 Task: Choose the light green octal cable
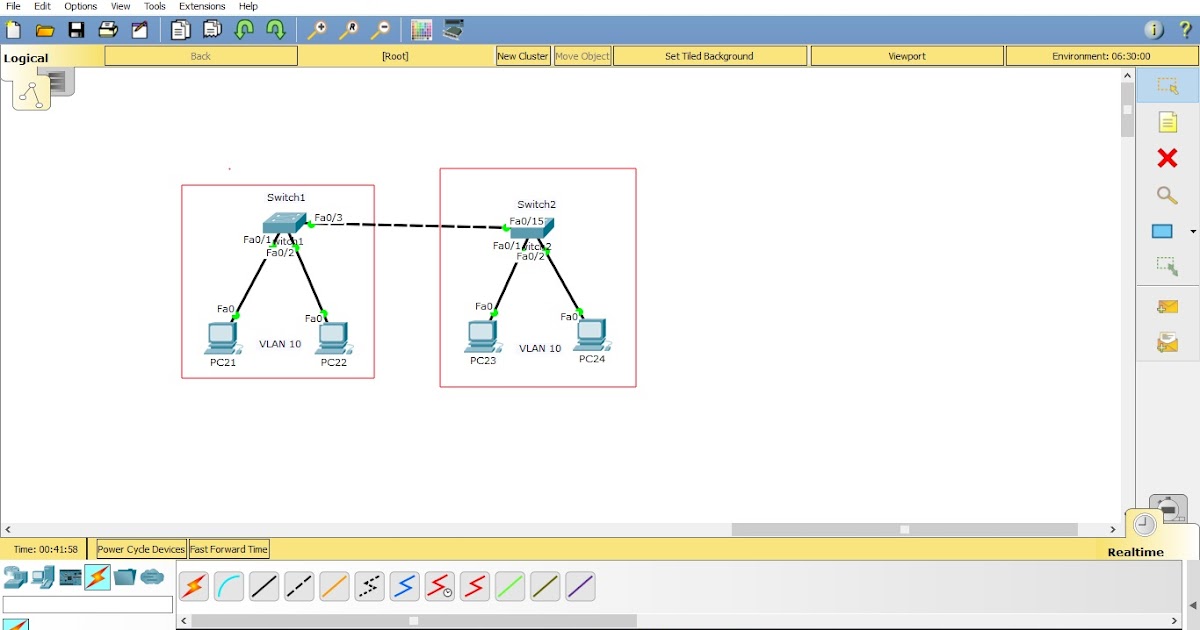510,587
